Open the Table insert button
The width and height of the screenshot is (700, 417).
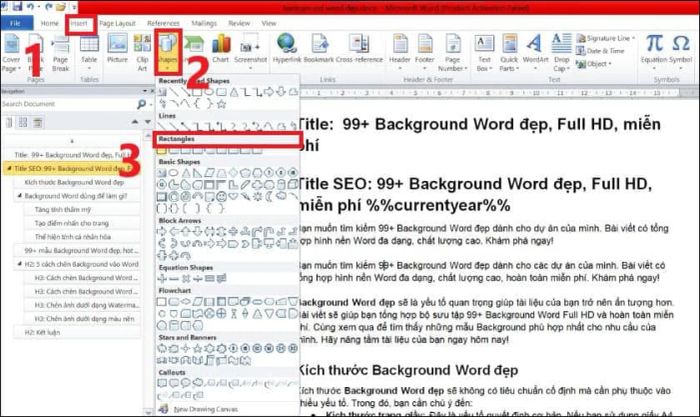pyautogui.click(x=89, y=53)
